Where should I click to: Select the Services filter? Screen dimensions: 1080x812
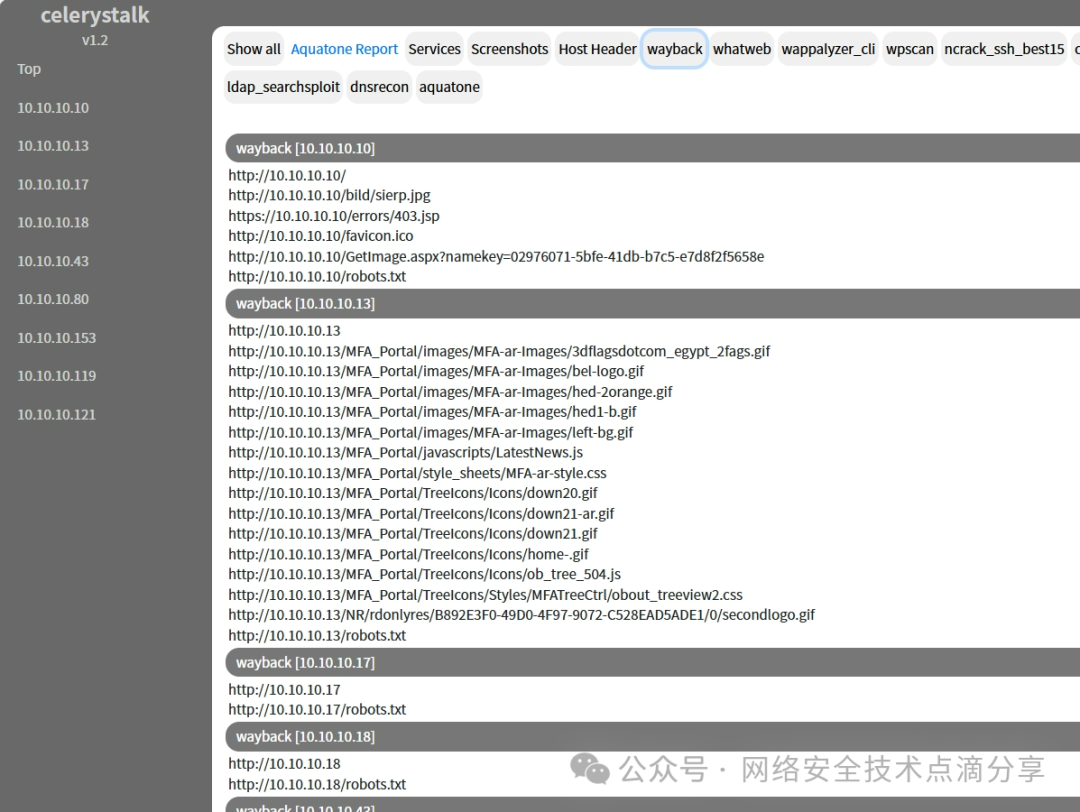[x=434, y=49]
